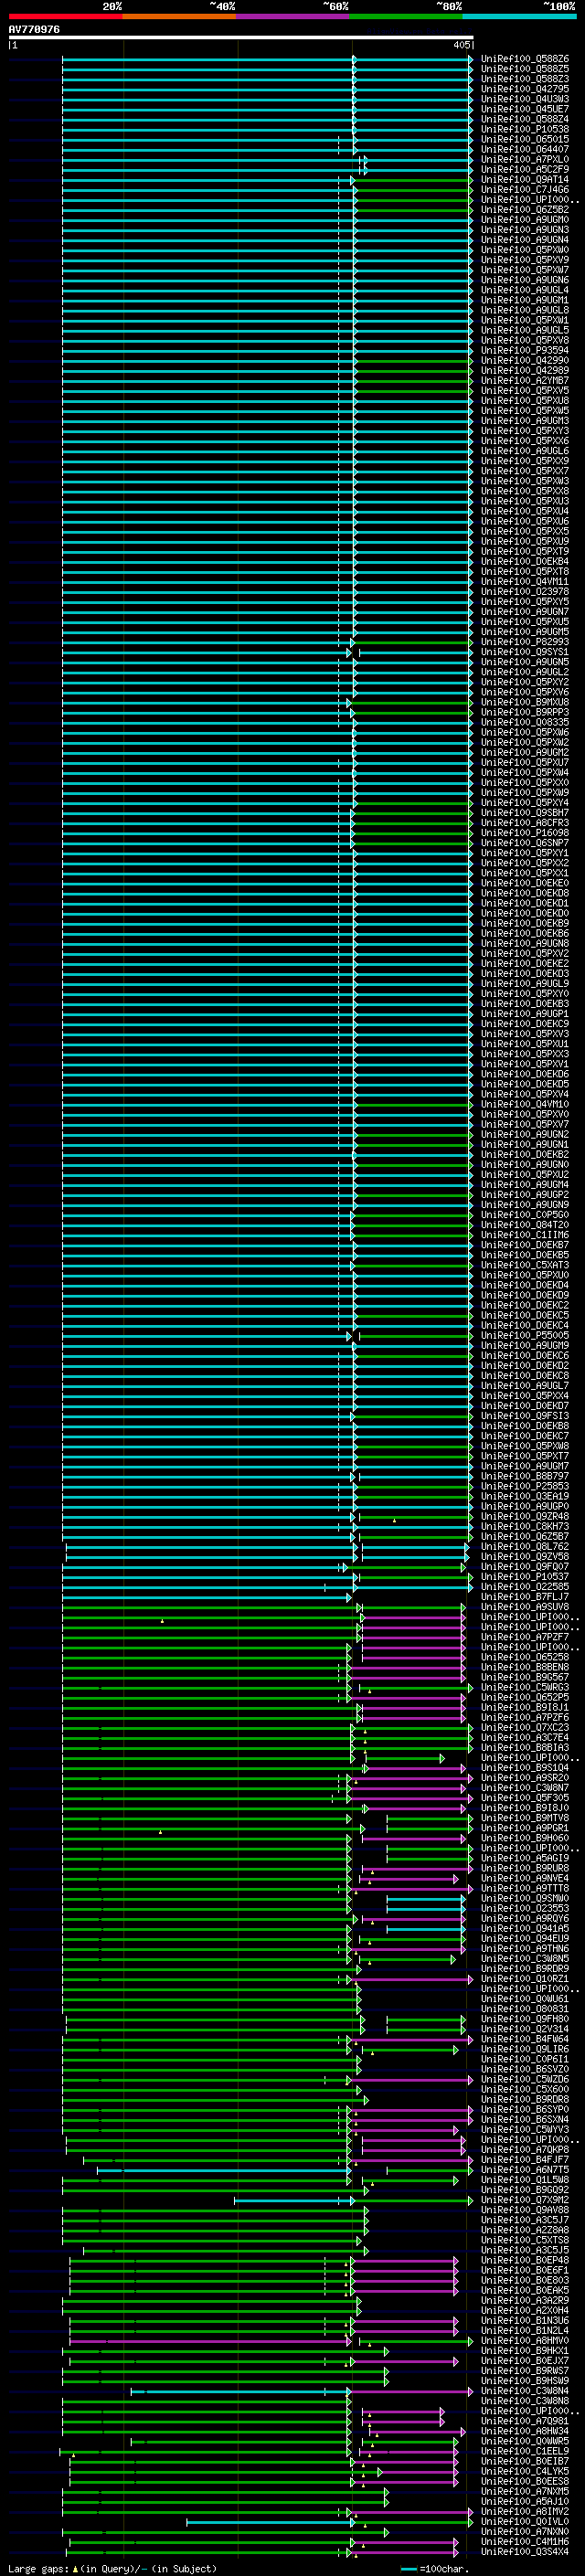
Task: Select hit label UniRef100_Q652P5
Action: point(525,1697)
